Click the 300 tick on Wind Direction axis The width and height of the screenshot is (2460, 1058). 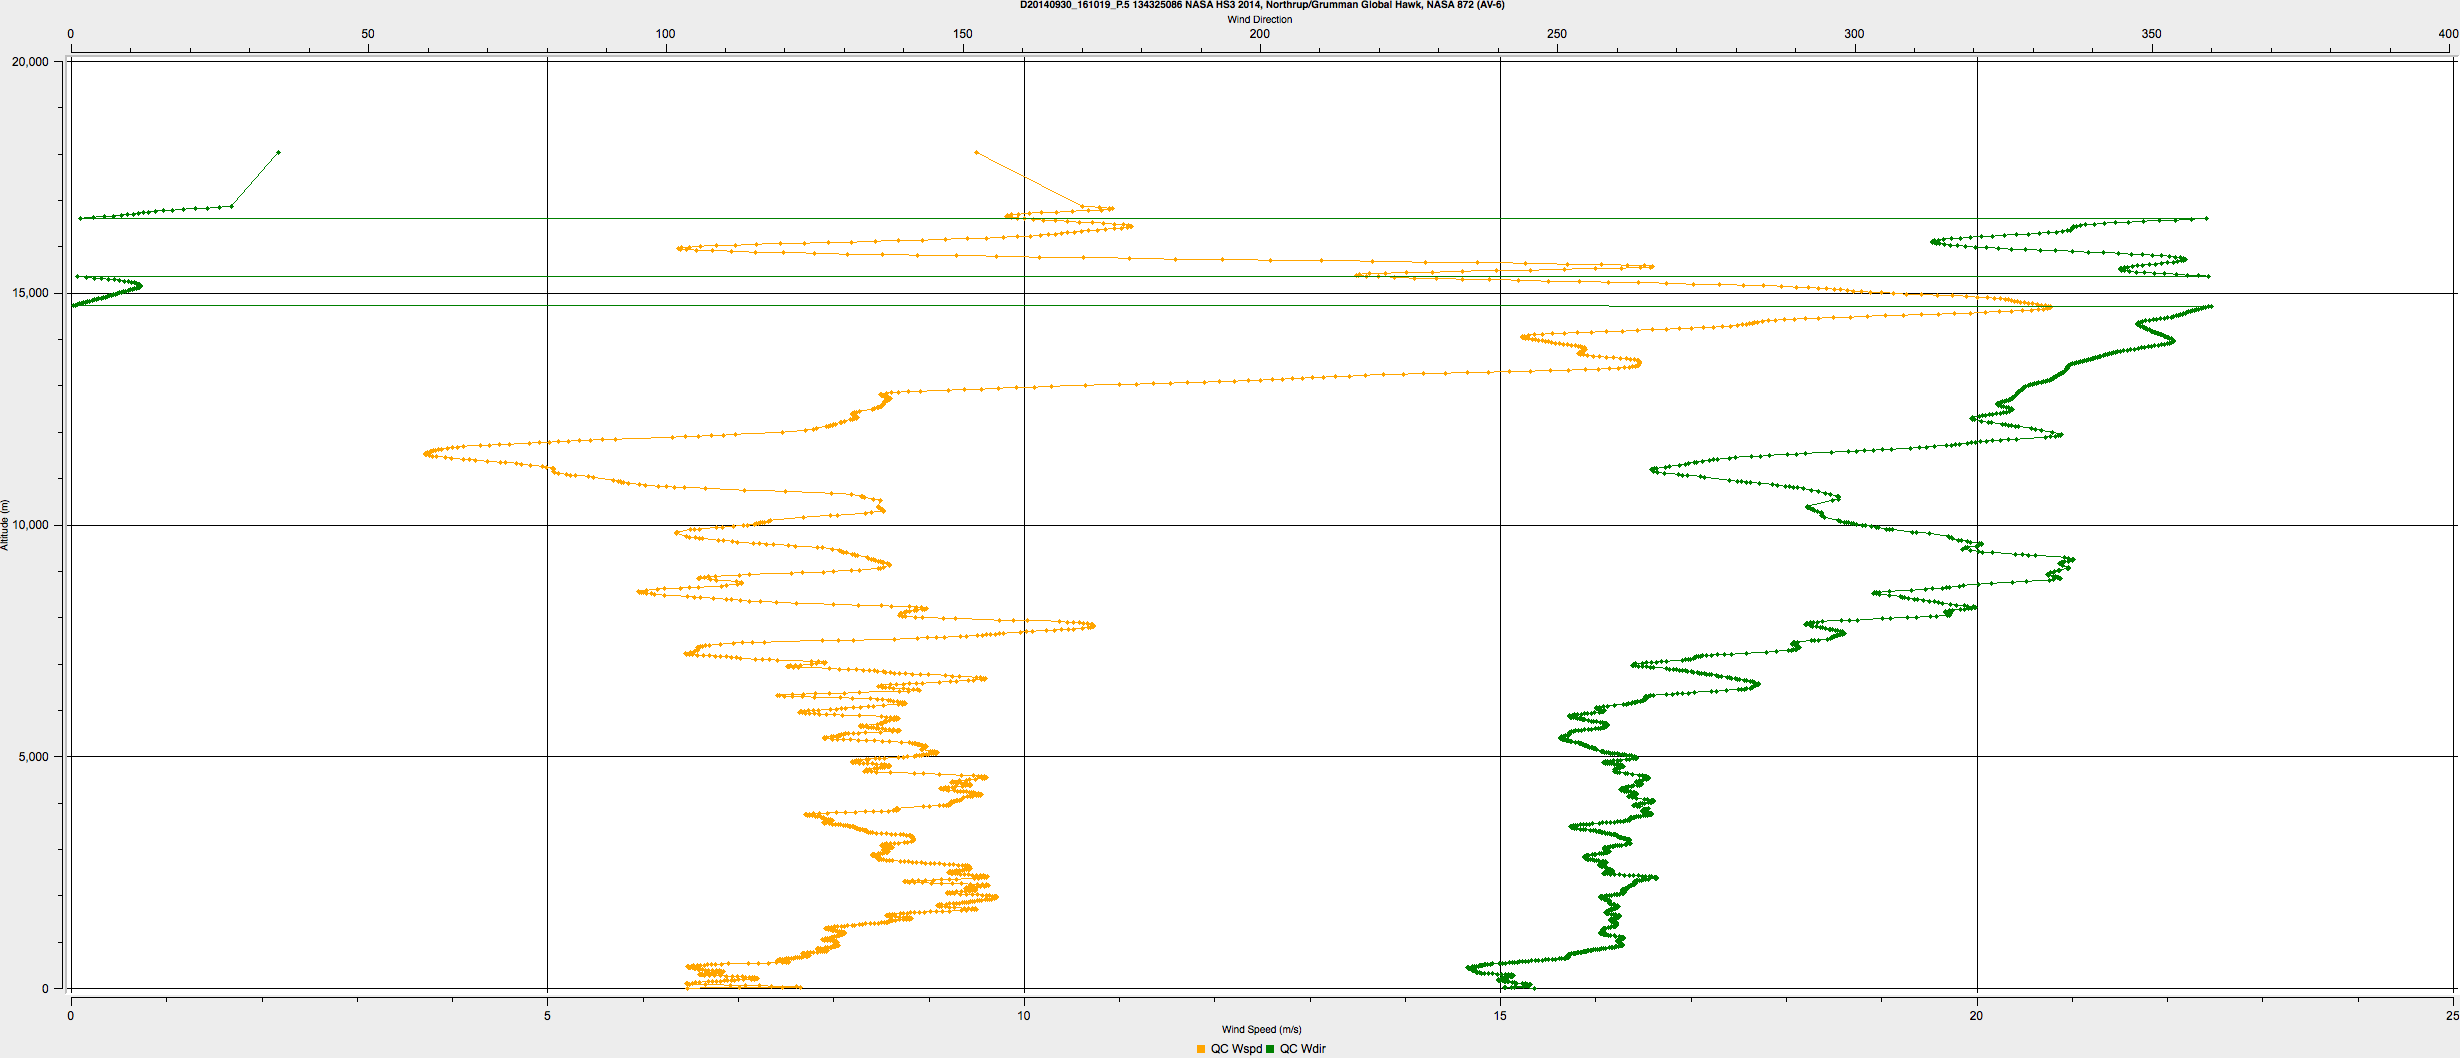(1854, 34)
